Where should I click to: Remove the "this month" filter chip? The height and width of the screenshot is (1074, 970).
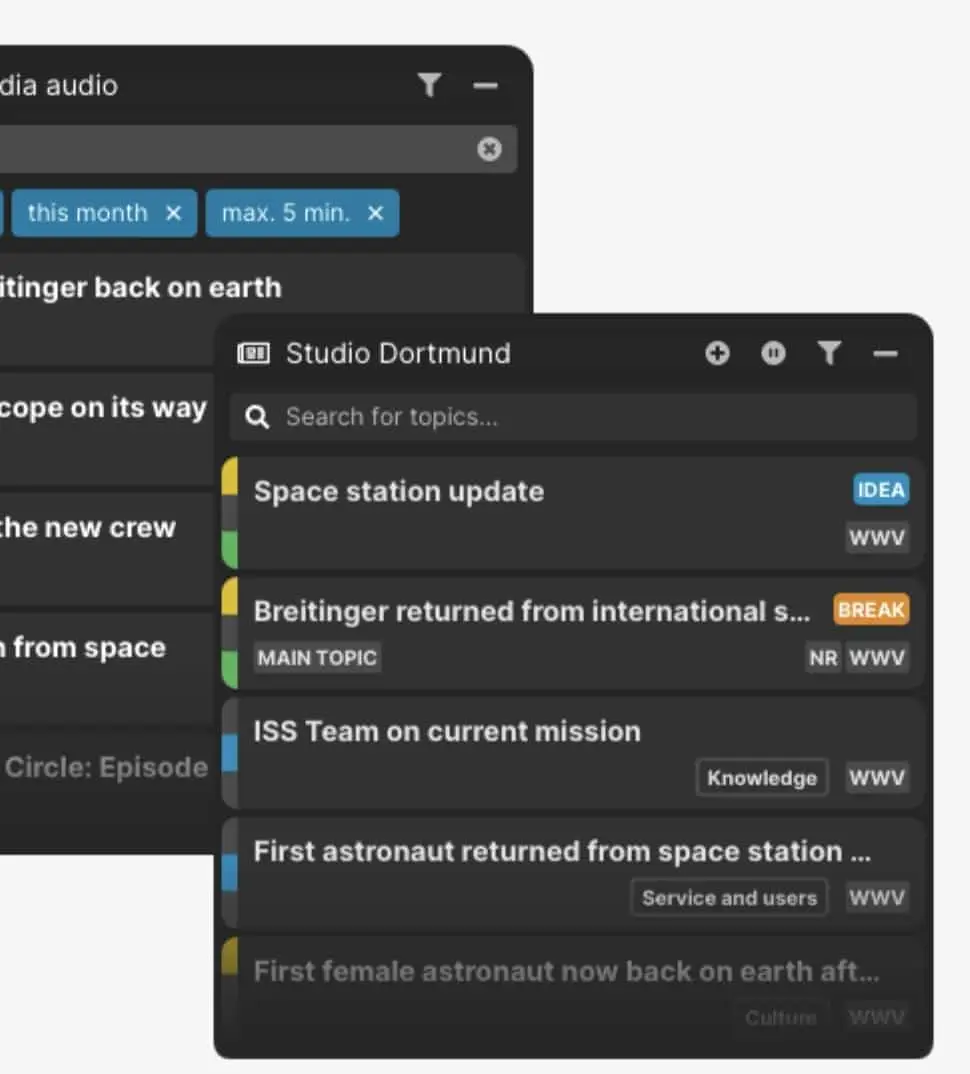[173, 213]
